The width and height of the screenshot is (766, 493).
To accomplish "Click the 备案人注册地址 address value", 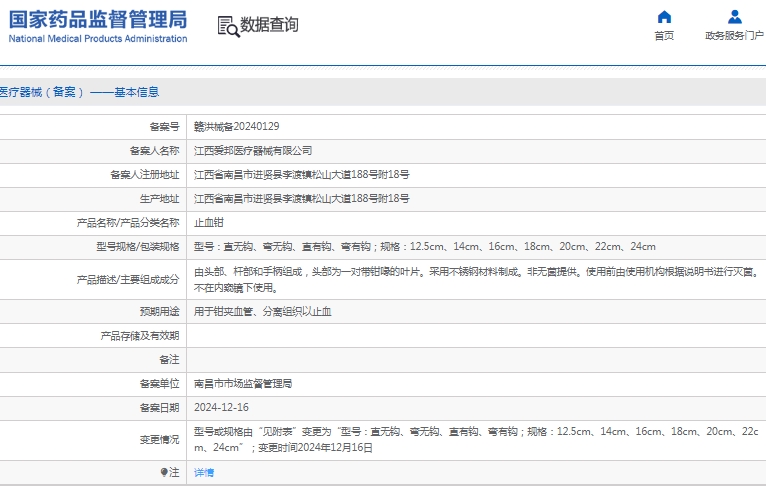I will (x=301, y=174).
